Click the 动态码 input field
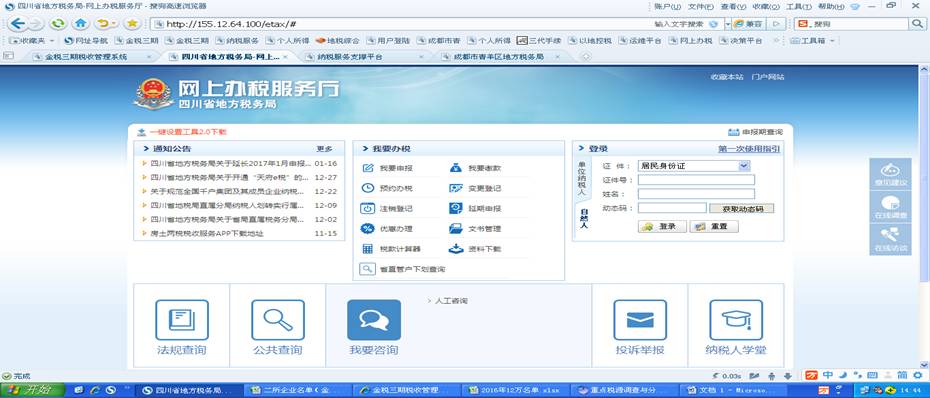The width and height of the screenshot is (930, 398). [x=672, y=208]
